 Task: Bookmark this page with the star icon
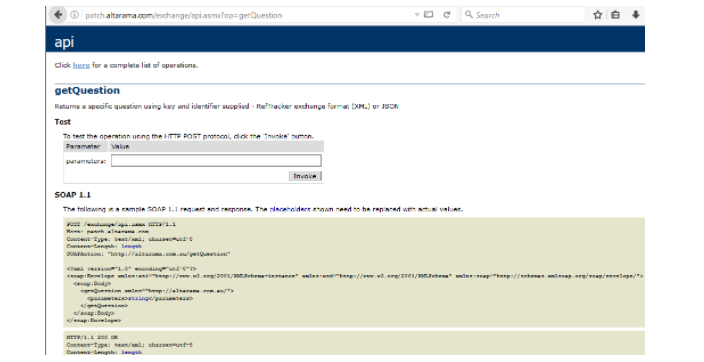pyautogui.click(x=598, y=15)
